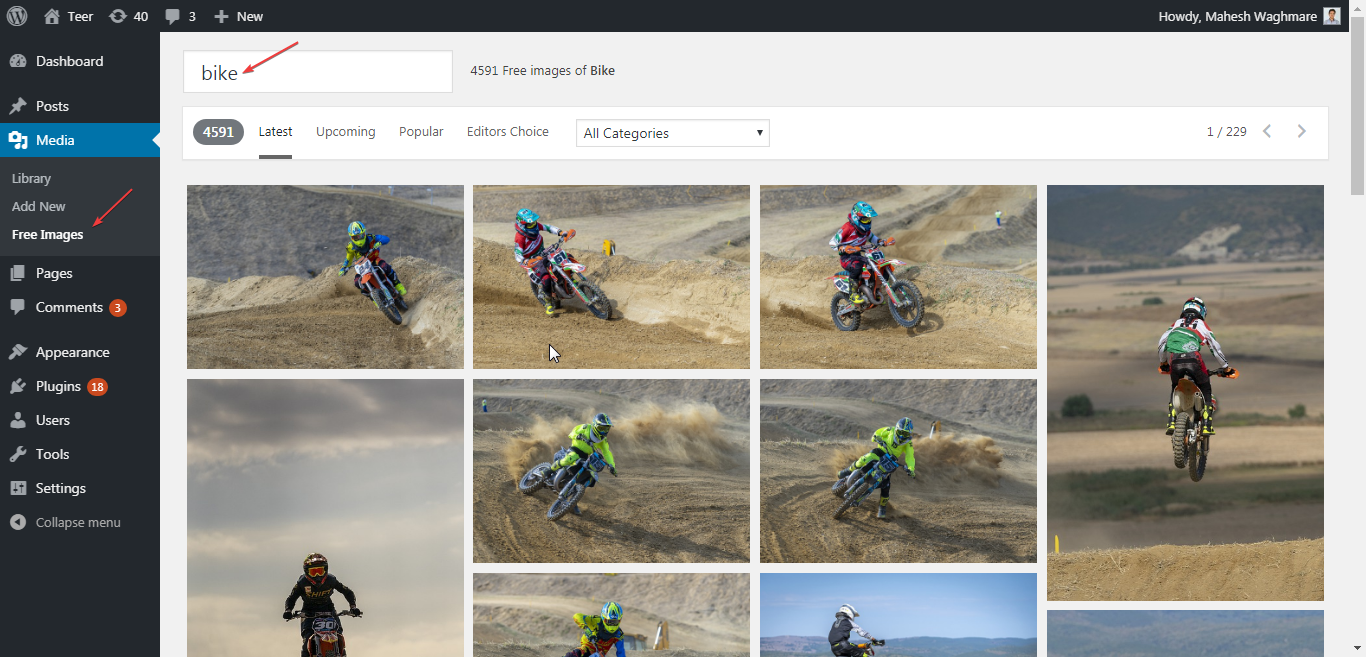
Task: Click the Collapse menu text
Action: pyautogui.click(x=78, y=522)
